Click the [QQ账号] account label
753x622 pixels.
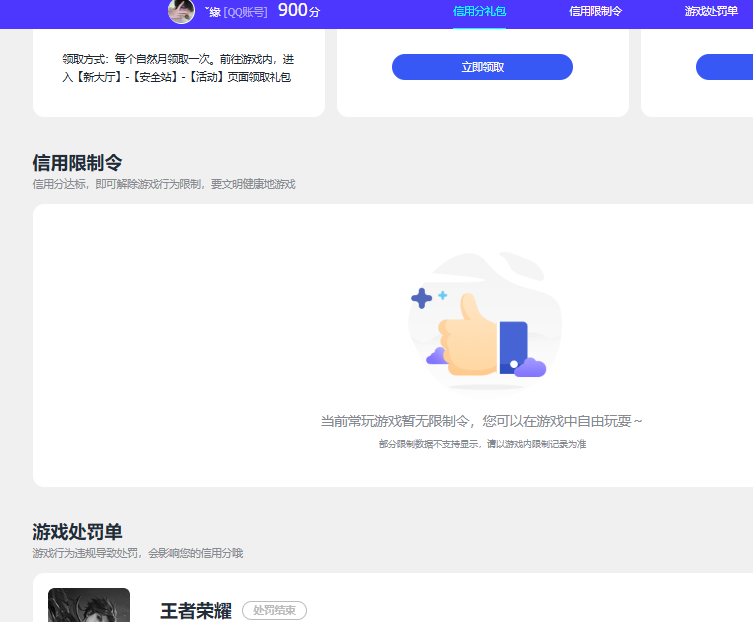(245, 12)
